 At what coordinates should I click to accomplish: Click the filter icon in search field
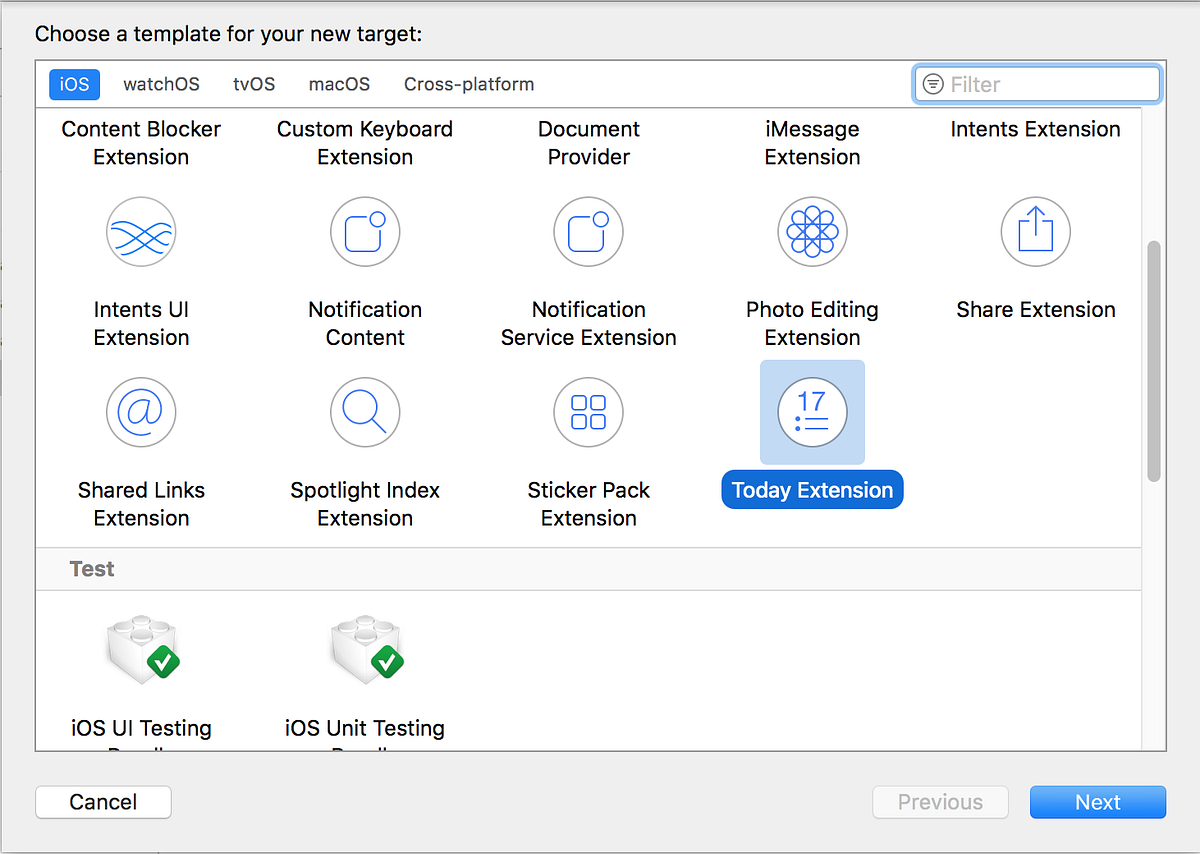click(933, 84)
